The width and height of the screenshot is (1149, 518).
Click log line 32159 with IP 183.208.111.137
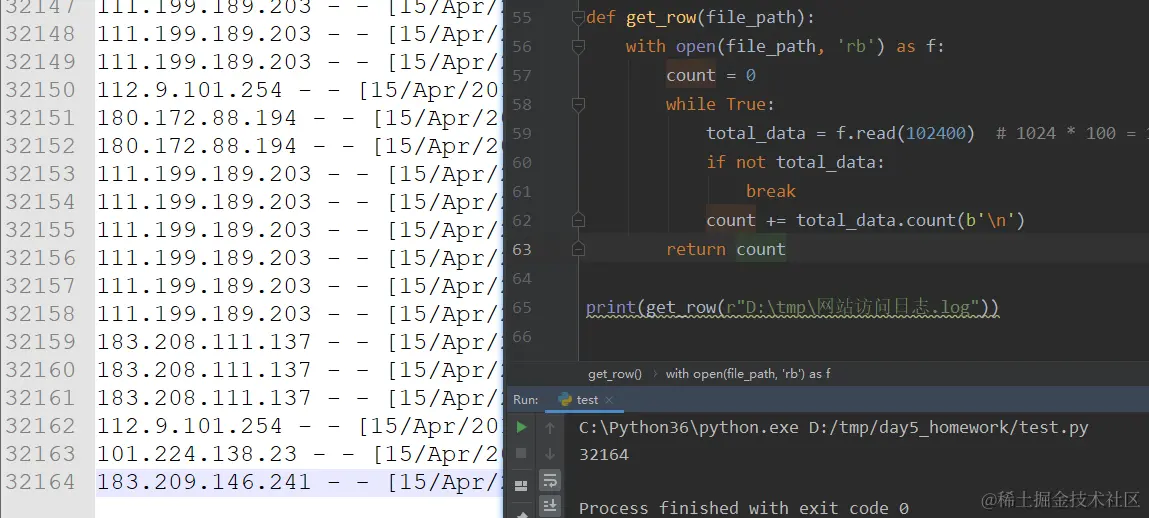[298, 342]
